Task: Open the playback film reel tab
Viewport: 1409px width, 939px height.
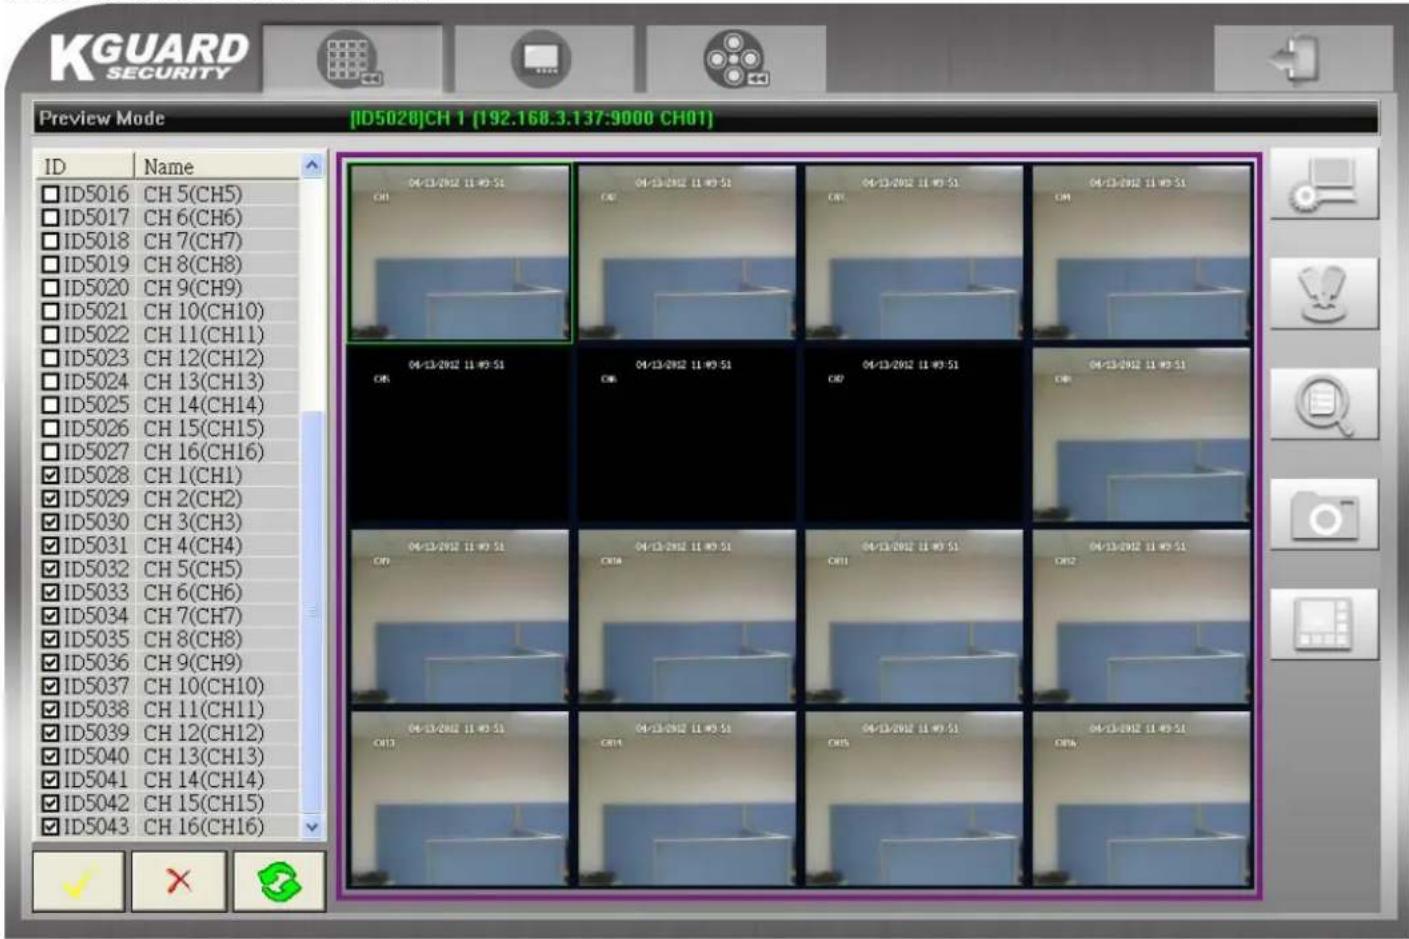Action: tap(735, 59)
